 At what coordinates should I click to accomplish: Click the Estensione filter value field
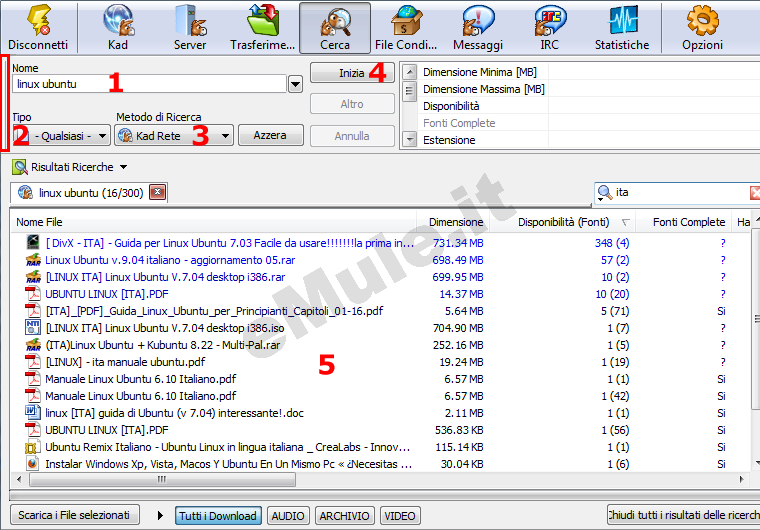click(654, 140)
